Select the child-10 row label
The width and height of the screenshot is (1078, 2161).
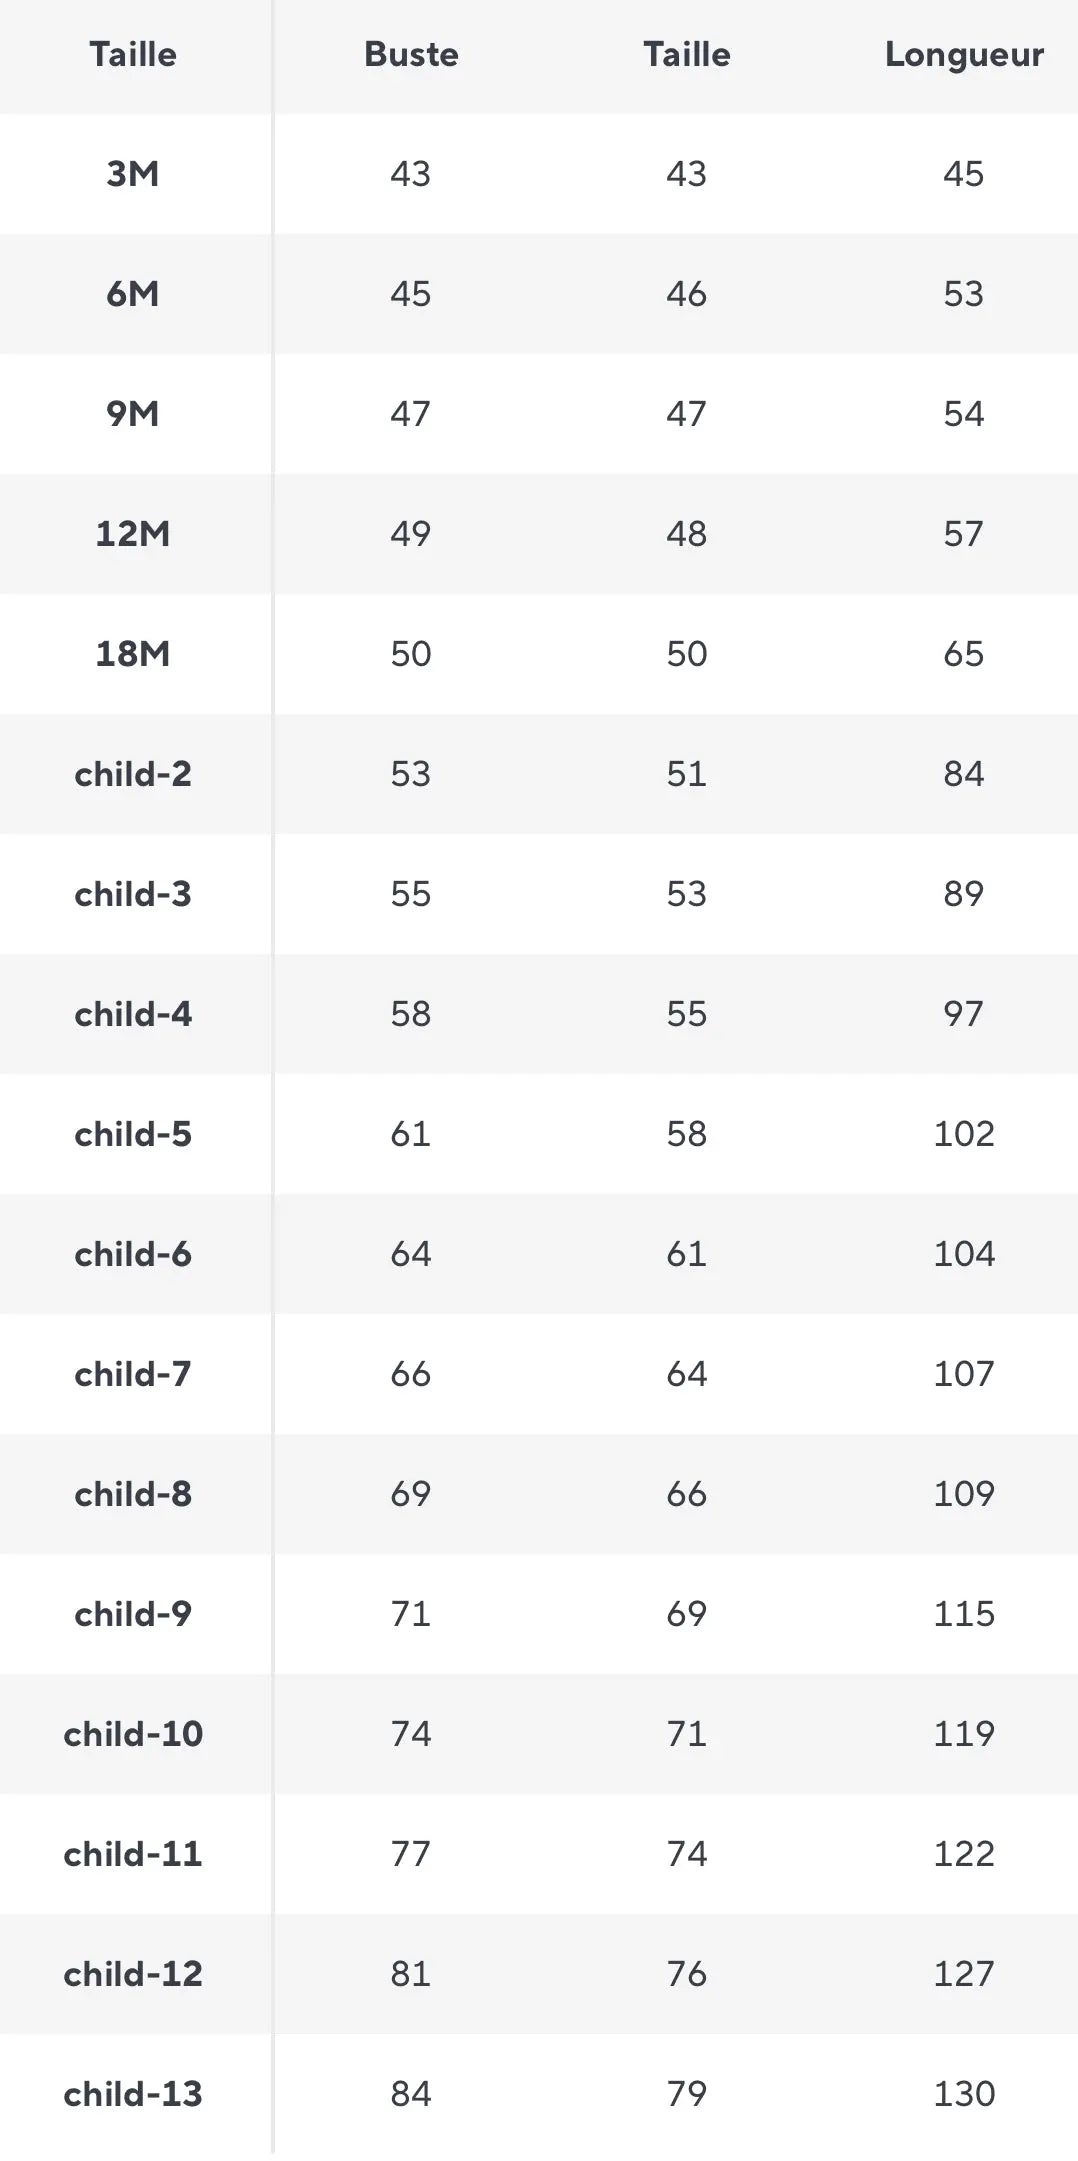pos(133,1734)
